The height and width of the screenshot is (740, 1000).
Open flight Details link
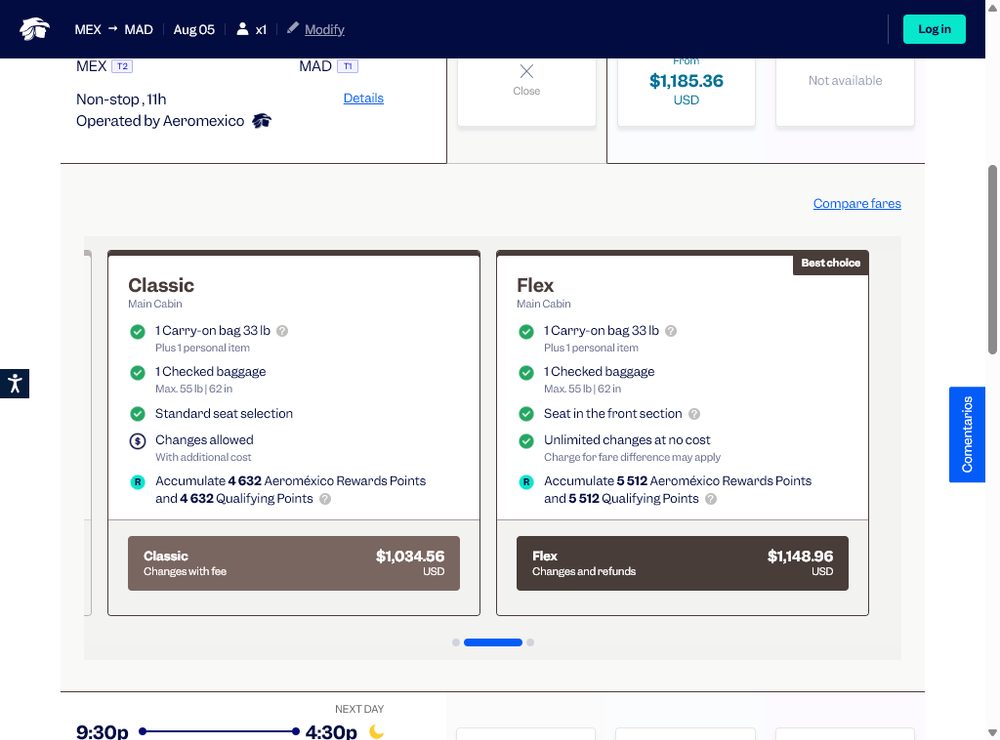364,98
